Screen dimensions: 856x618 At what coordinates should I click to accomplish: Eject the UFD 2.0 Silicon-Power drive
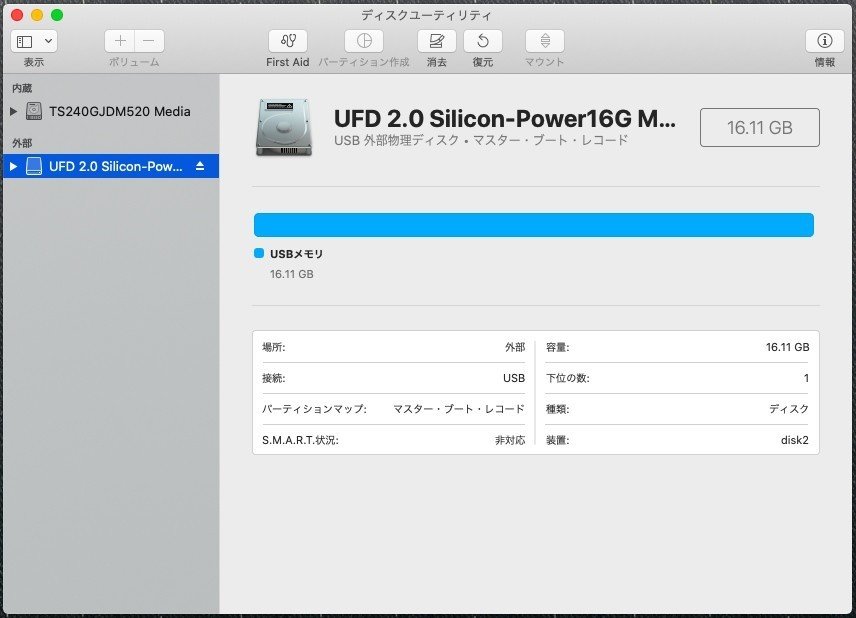(x=200, y=166)
